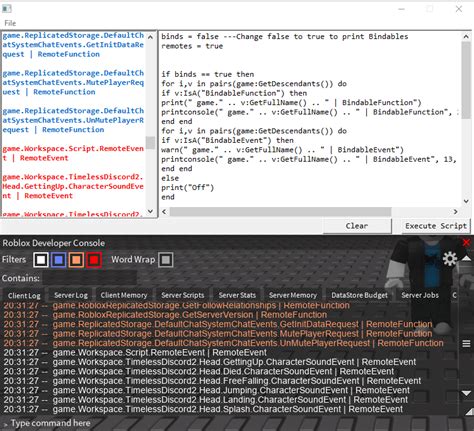Click the console up arrow near gear

click(x=466, y=259)
